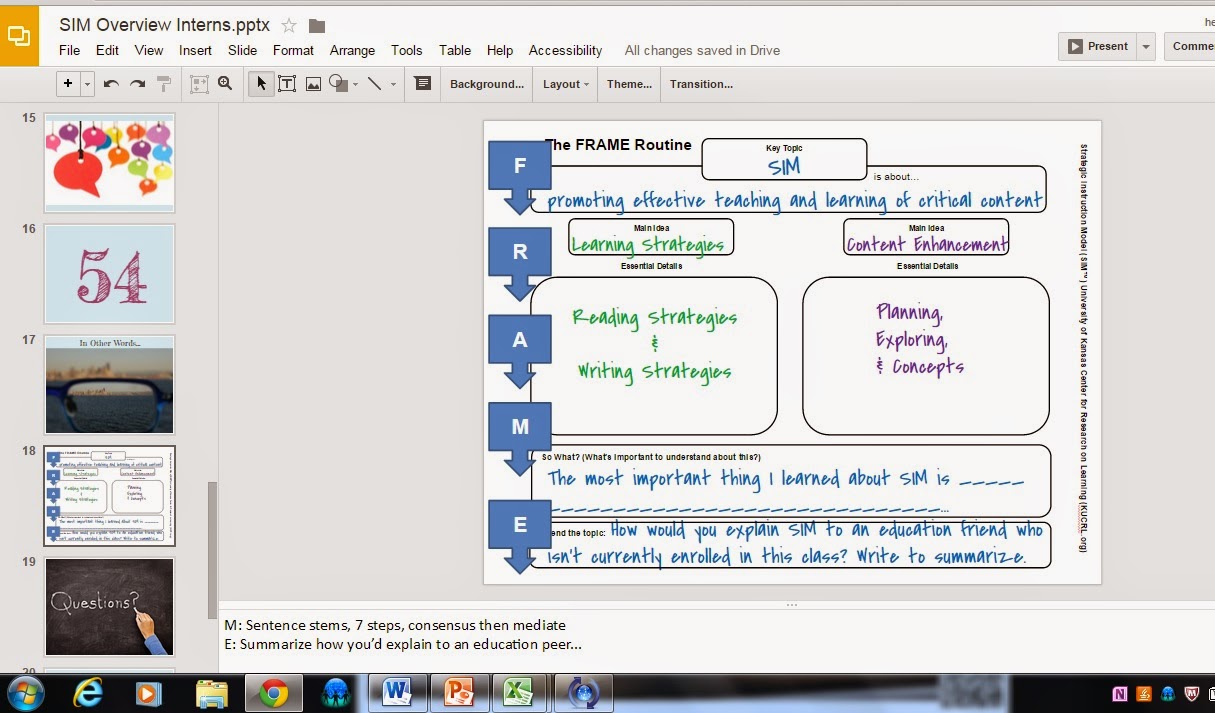Add a new slide with plus button

pos(68,84)
